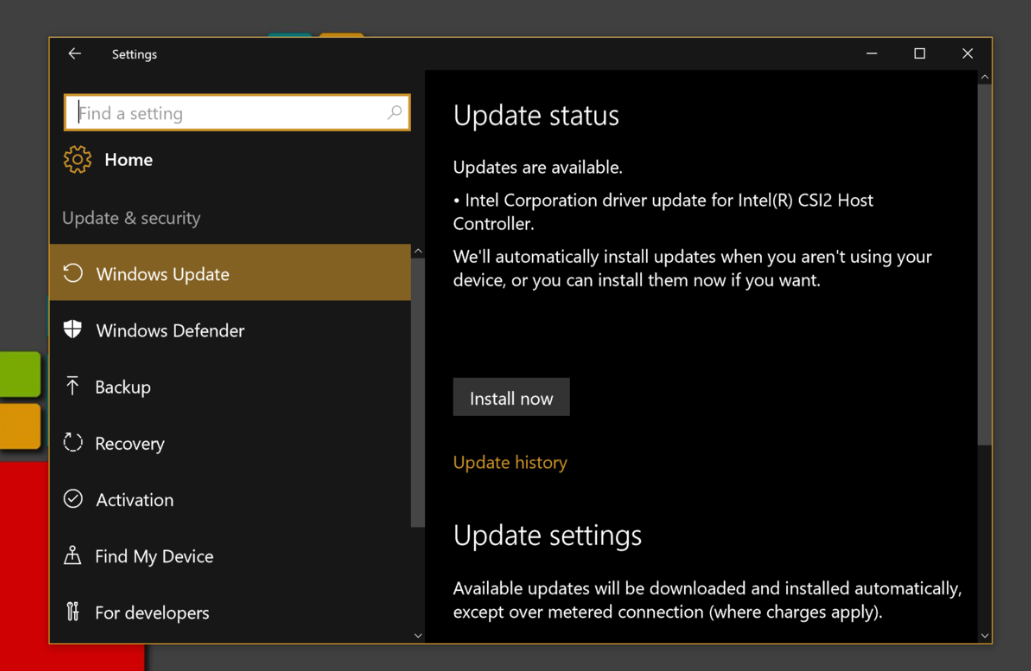The height and width of the screenshot is (671, 1031).
Task: Go to the Backup section
Action: pos(230,386)
